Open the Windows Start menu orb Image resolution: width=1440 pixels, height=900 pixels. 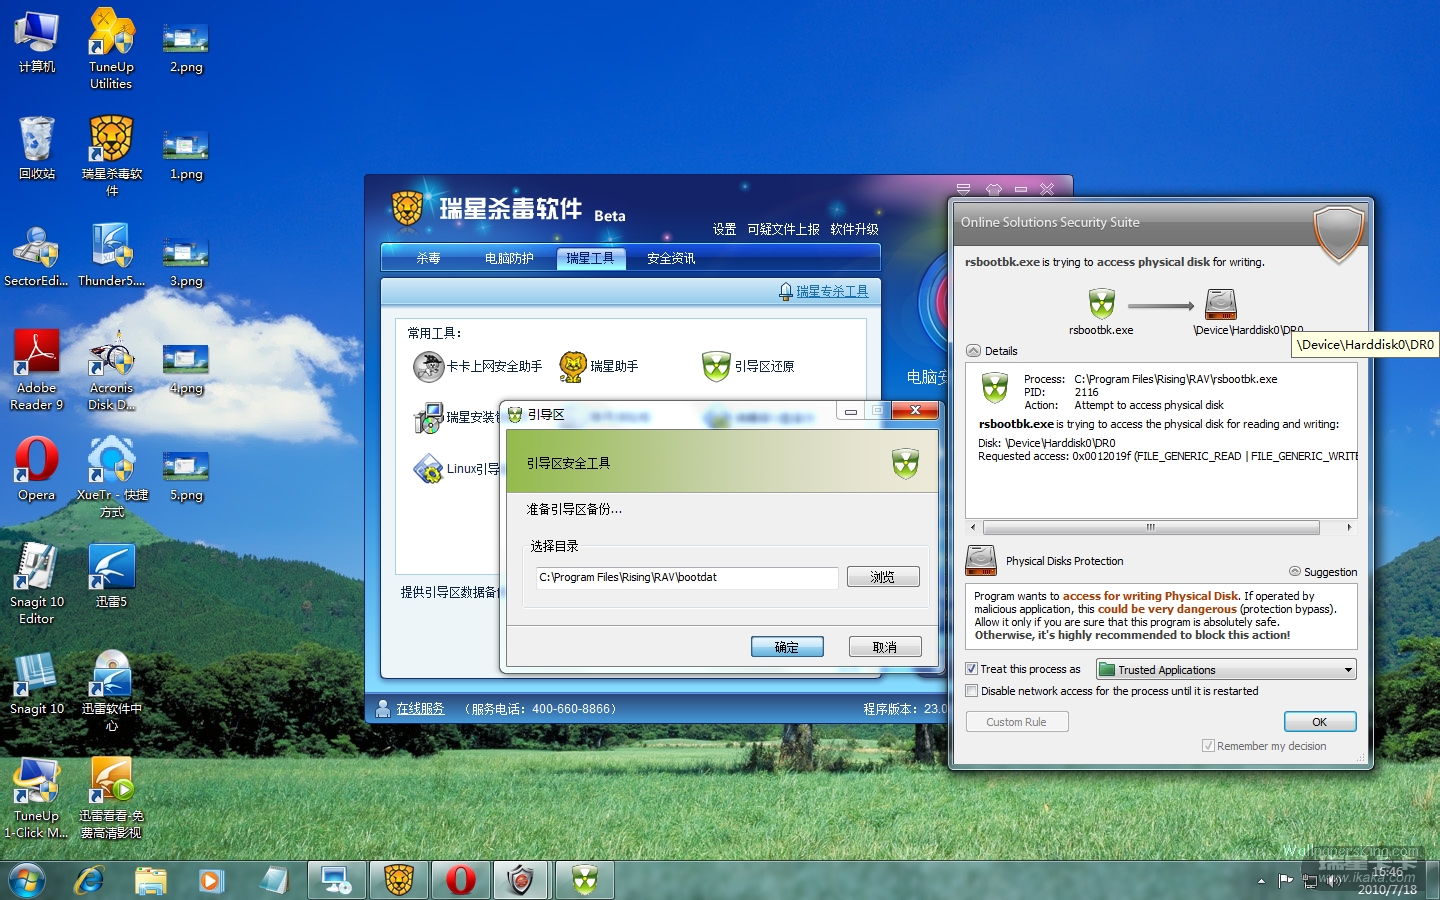pos(27,880)
